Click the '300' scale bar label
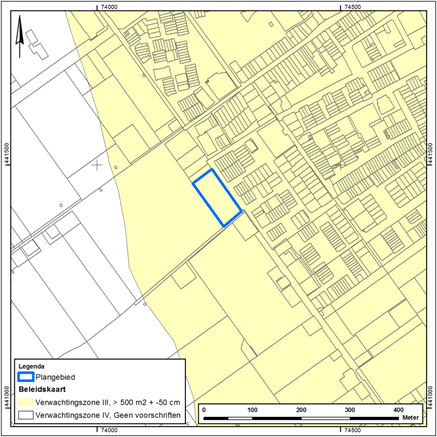The image size is (437, 437). coord(350,410)
